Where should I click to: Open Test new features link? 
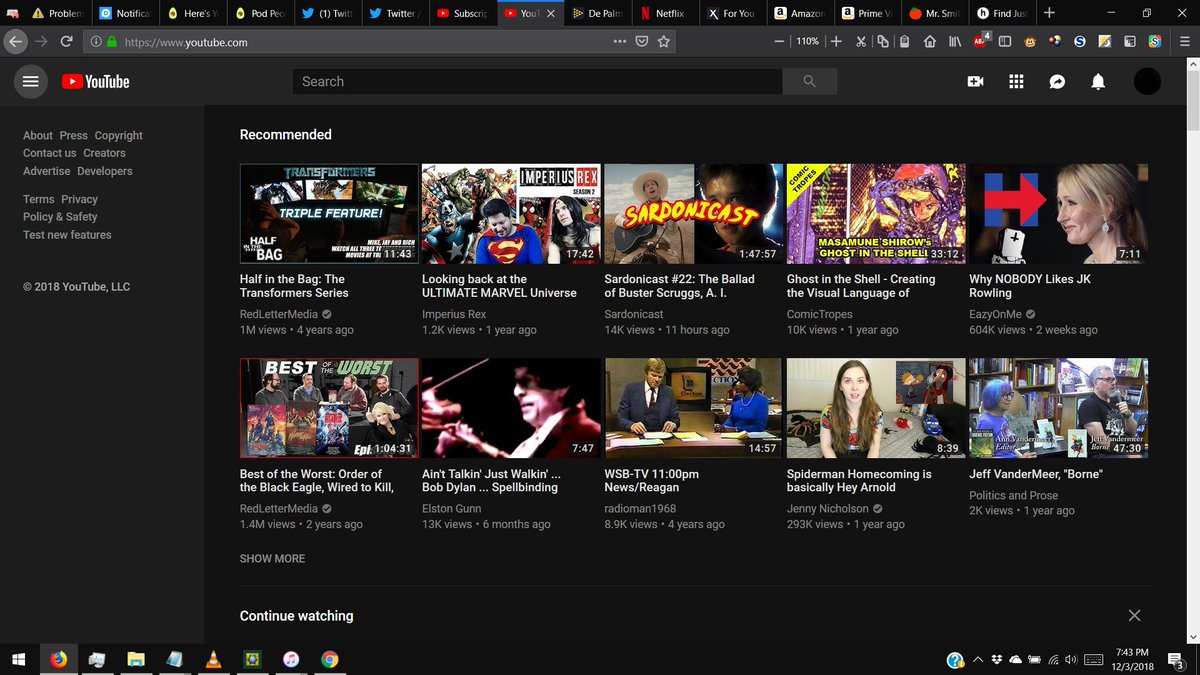tap(67, 235)
